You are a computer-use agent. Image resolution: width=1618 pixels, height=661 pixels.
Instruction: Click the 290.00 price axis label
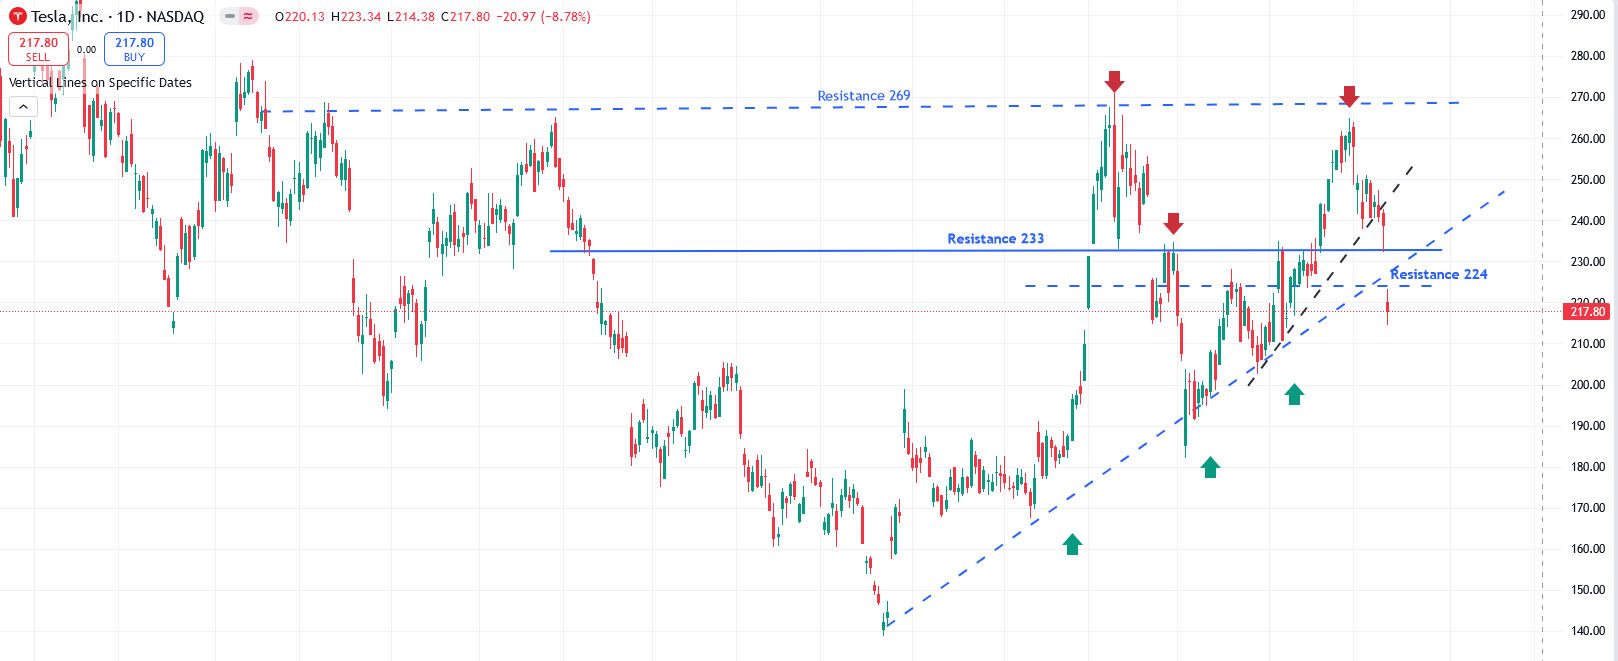(1587, 15)
